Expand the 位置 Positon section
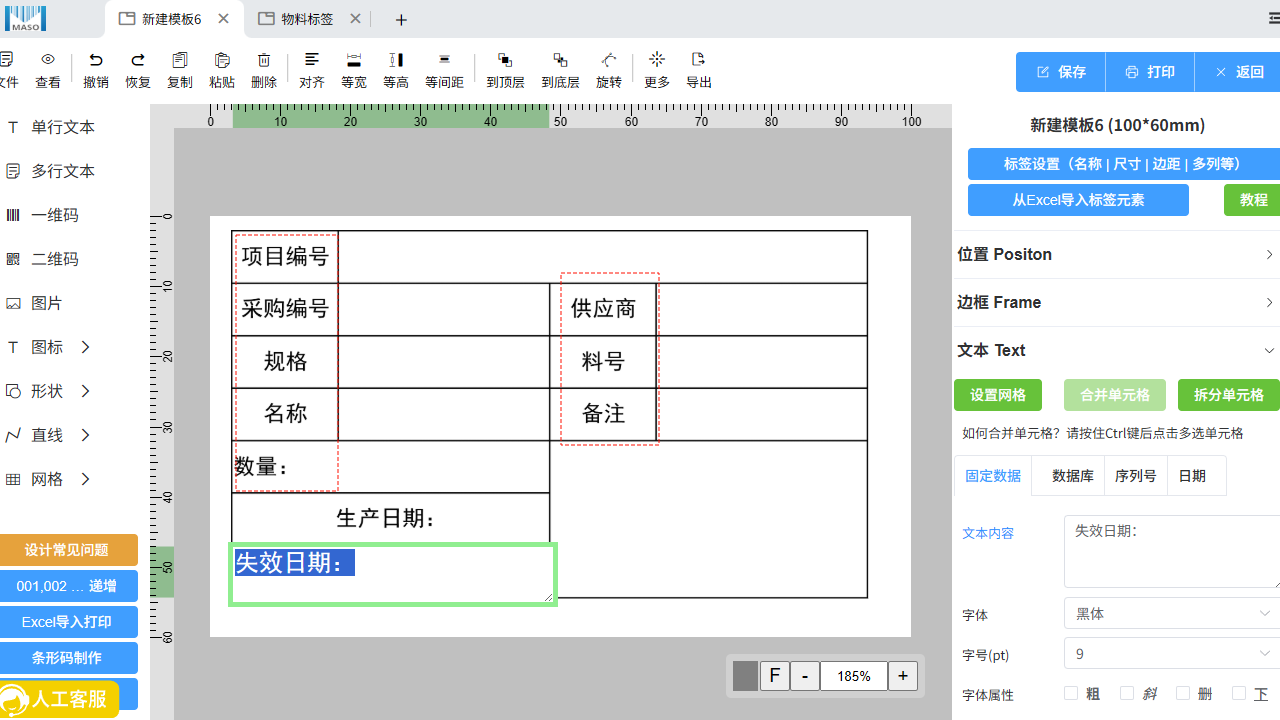The image size is (1280, 720). coord(1116,254)
